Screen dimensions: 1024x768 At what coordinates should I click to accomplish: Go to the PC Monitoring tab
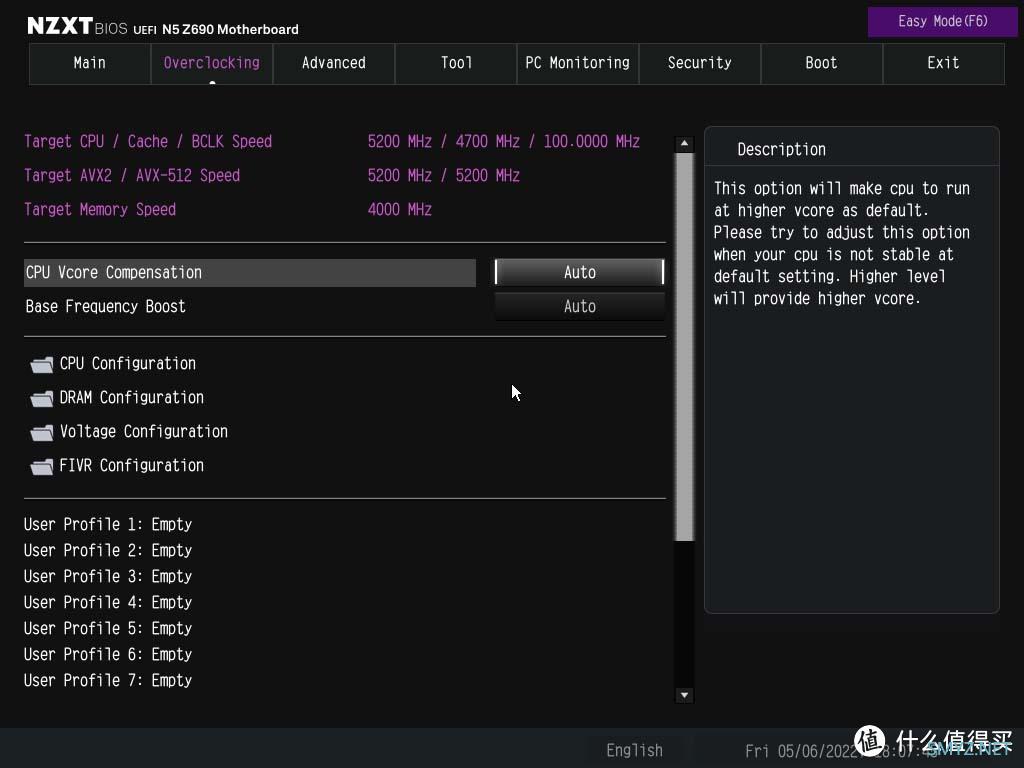(578, 63)
